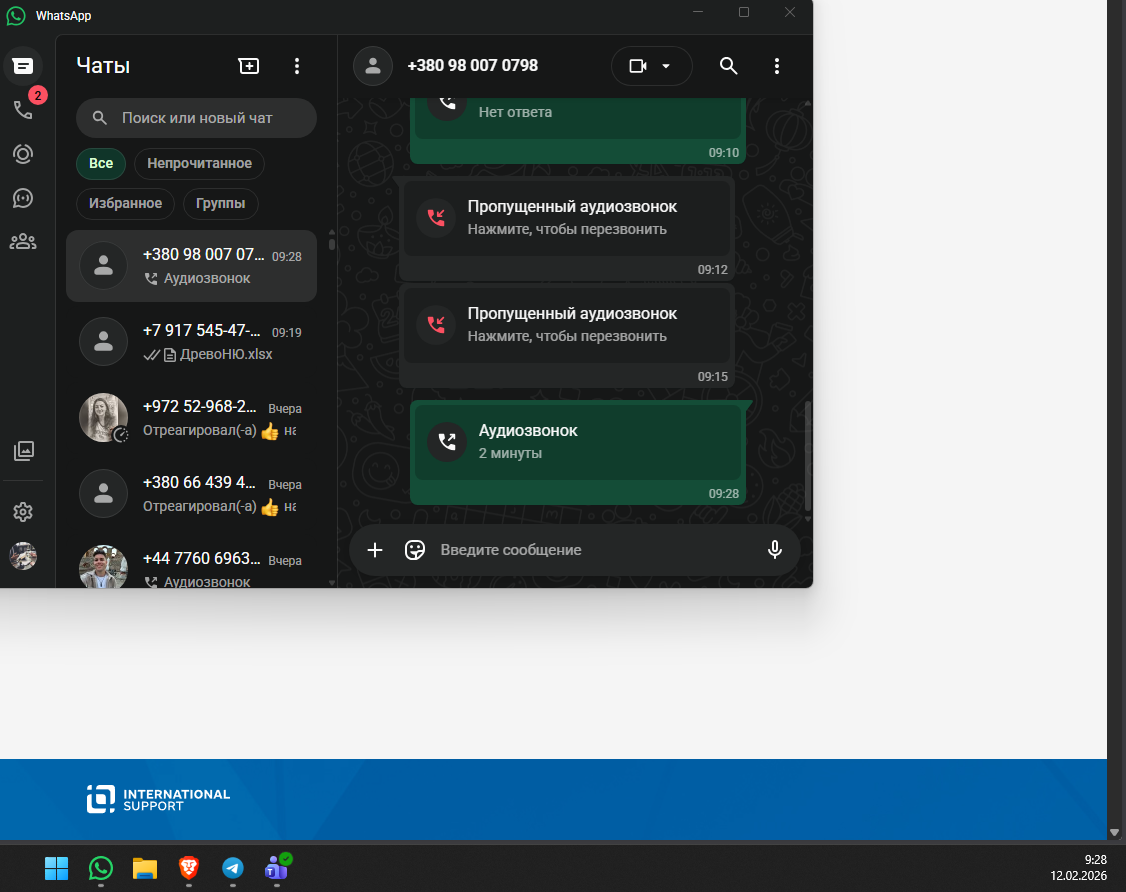Open chat with +7 917 545-47-...
This screenshot has height=892, width=1126.
click(x=191, y=342)
